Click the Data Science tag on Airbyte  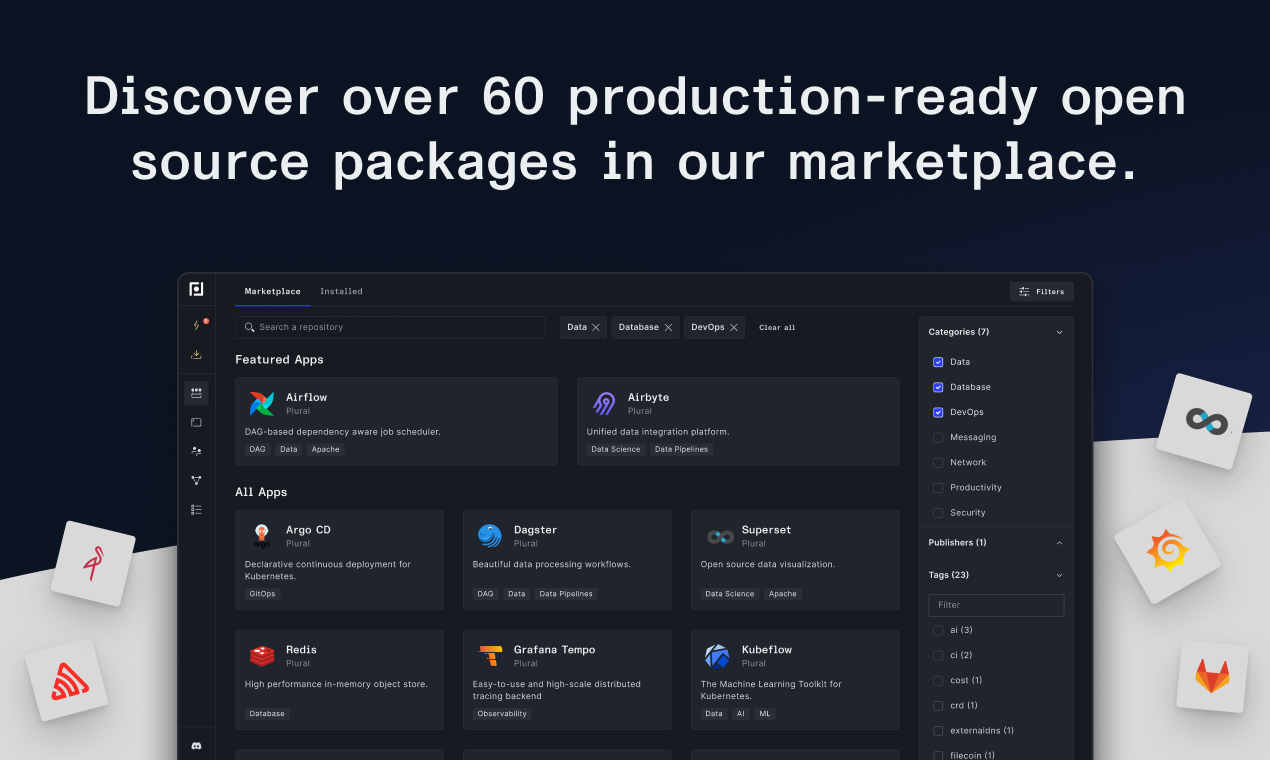click(616, 450)
